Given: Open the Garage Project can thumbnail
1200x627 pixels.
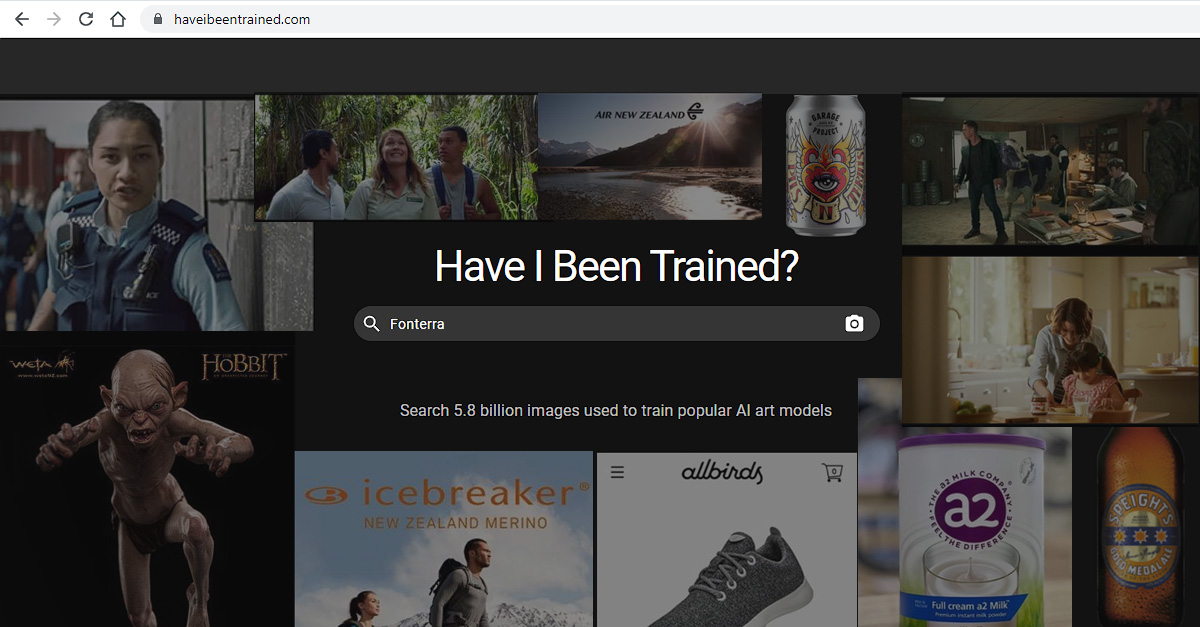Looking at the screenshot, I should tap(826, 165).
